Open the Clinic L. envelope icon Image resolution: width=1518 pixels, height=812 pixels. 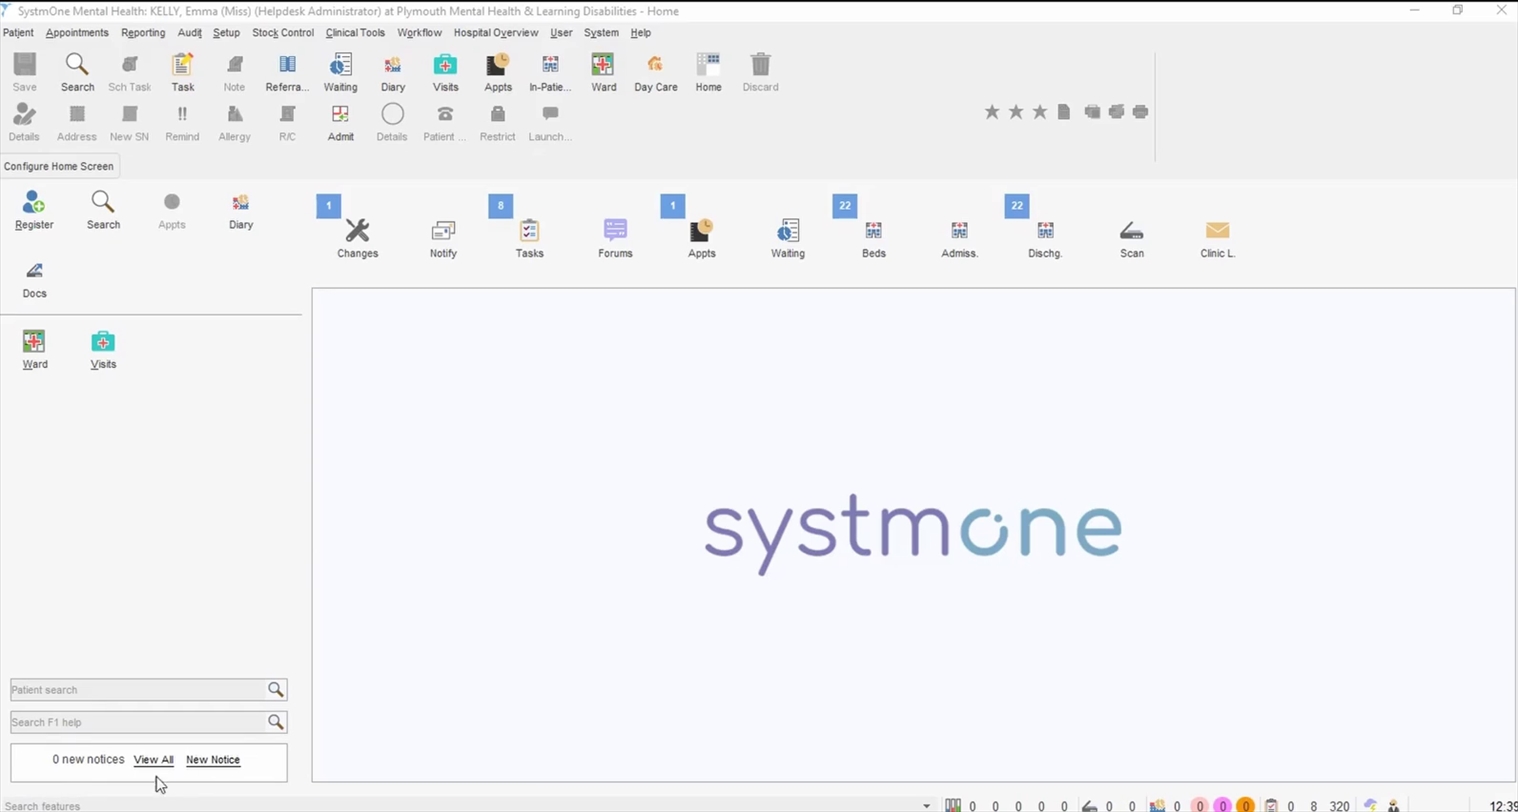[x=1217, y=239]
